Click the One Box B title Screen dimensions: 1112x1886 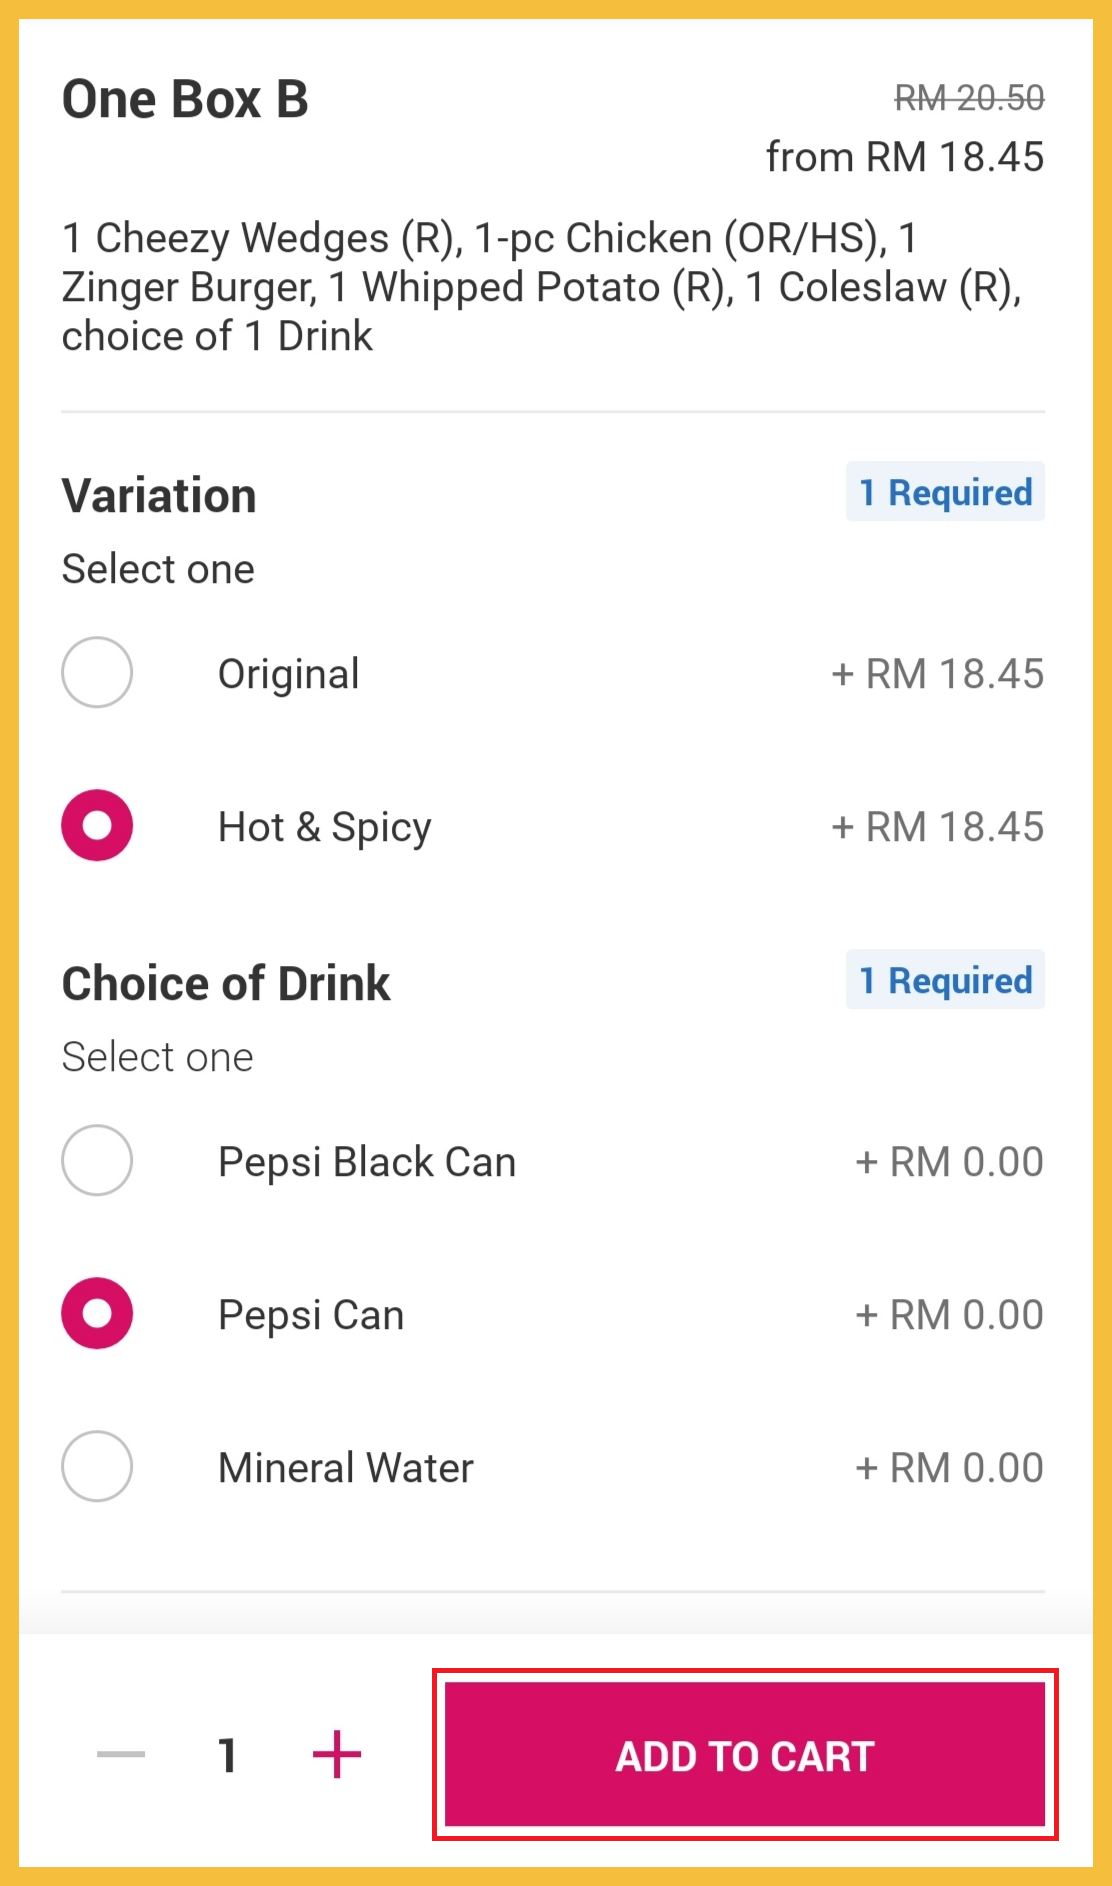pyautogui.click(x=185, y=100)
